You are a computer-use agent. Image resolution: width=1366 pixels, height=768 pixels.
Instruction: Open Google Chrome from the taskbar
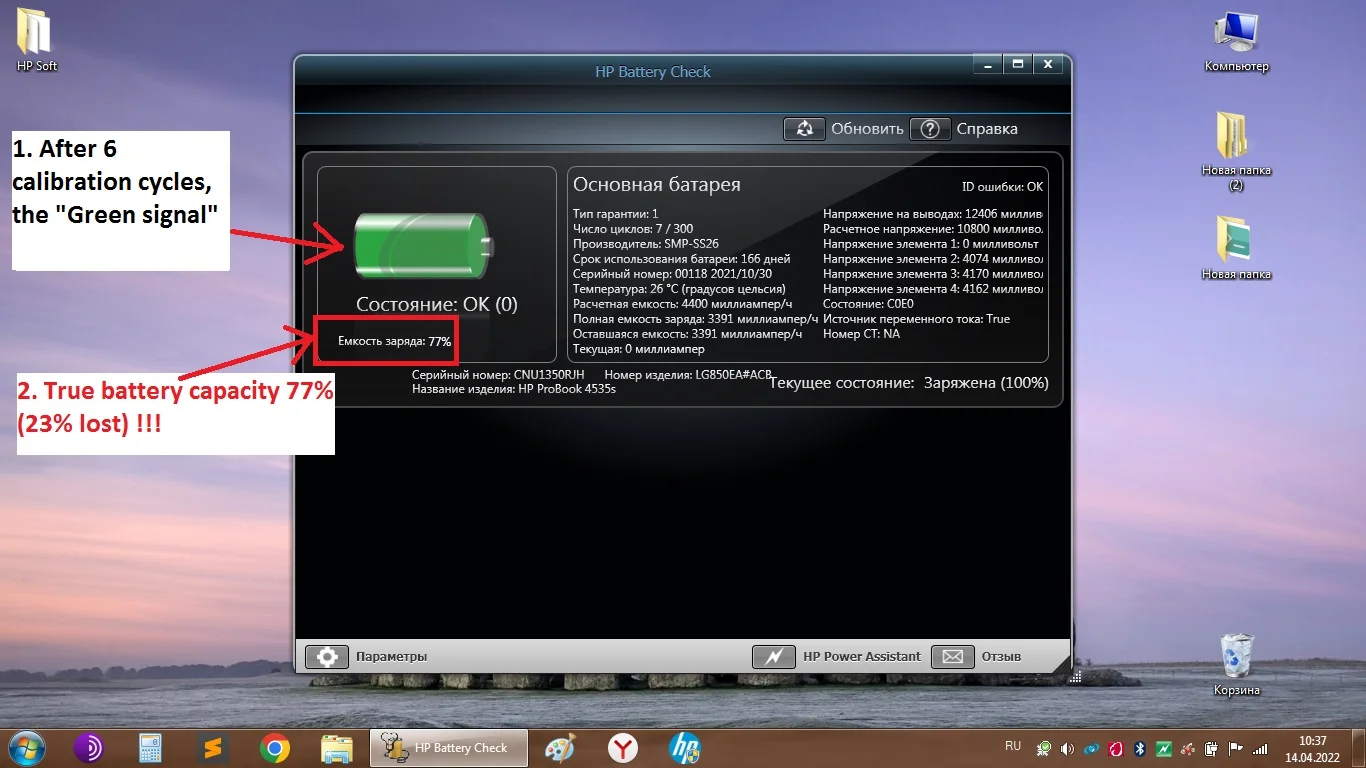274,748
